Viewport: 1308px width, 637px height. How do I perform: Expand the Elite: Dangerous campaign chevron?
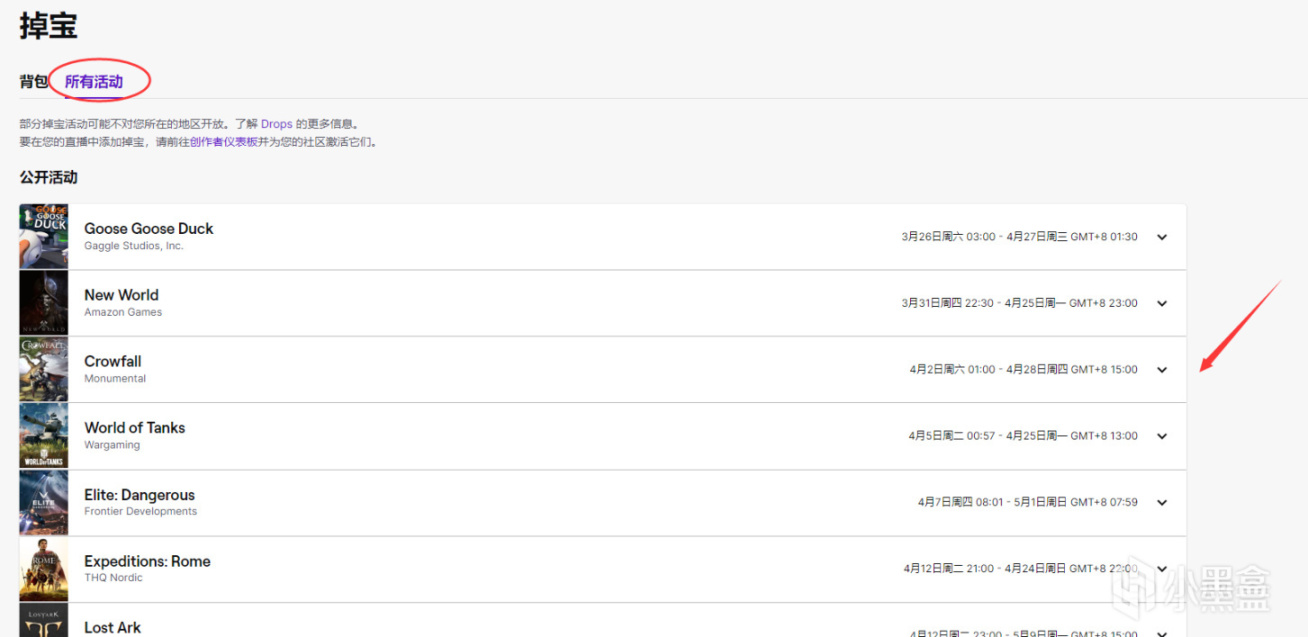coord(1162,502)
